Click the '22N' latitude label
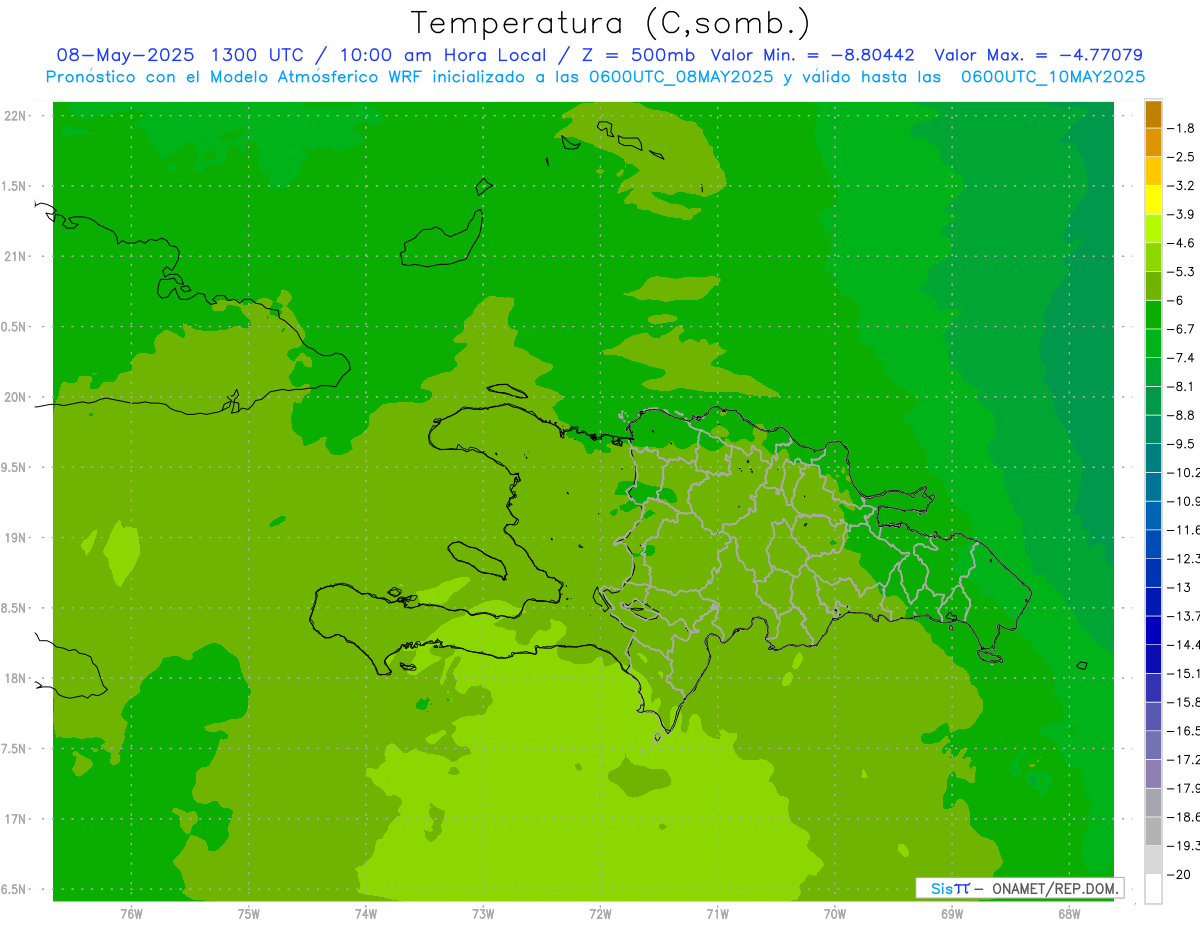 tap(16, 115)
